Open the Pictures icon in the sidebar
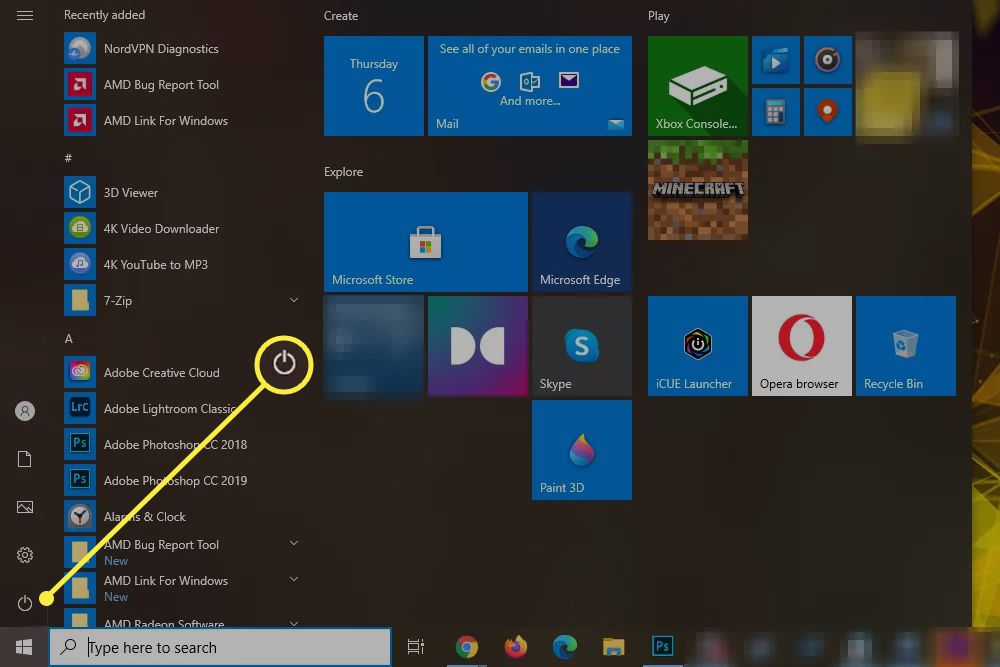 click(25, 507)
